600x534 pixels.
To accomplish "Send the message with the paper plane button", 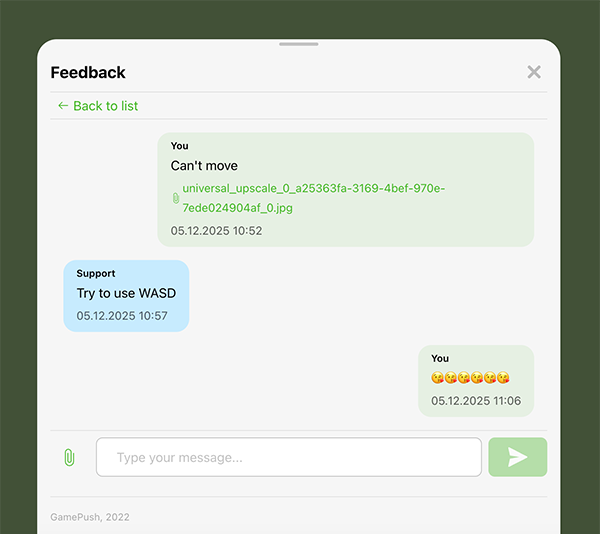I will coord(518,457).
